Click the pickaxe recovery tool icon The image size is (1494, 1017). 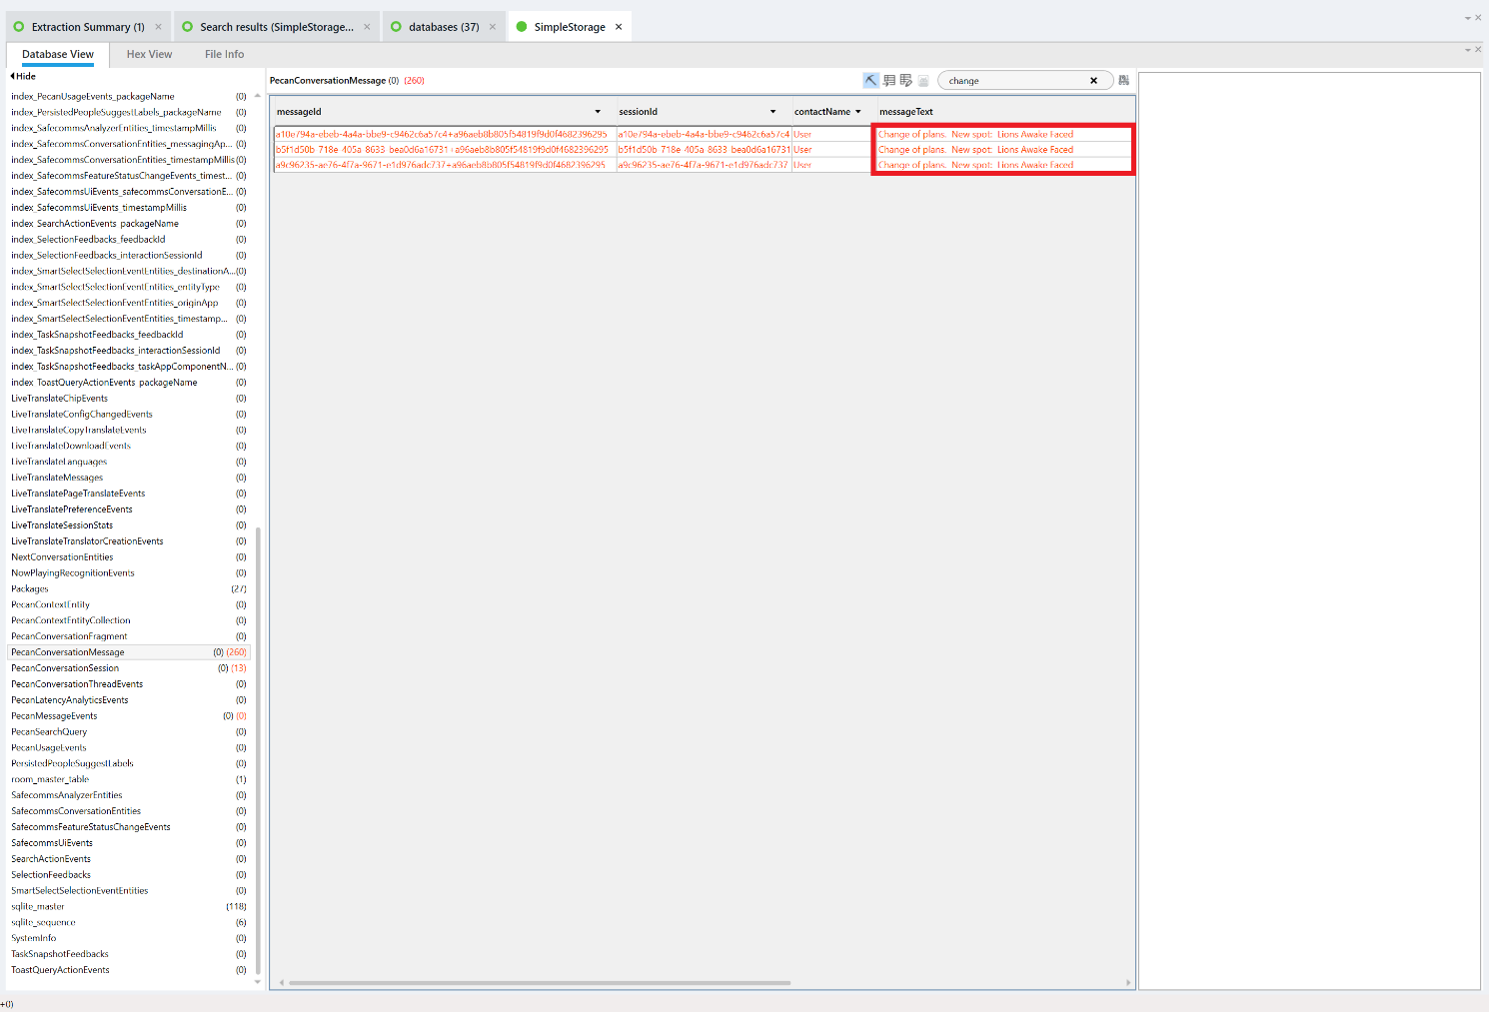(871, 80)
